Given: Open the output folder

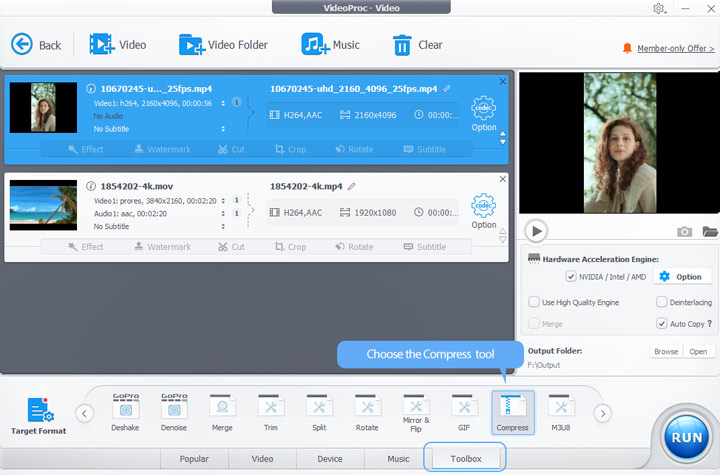Looking at the screenshot, I should click(x=698, y=351).
